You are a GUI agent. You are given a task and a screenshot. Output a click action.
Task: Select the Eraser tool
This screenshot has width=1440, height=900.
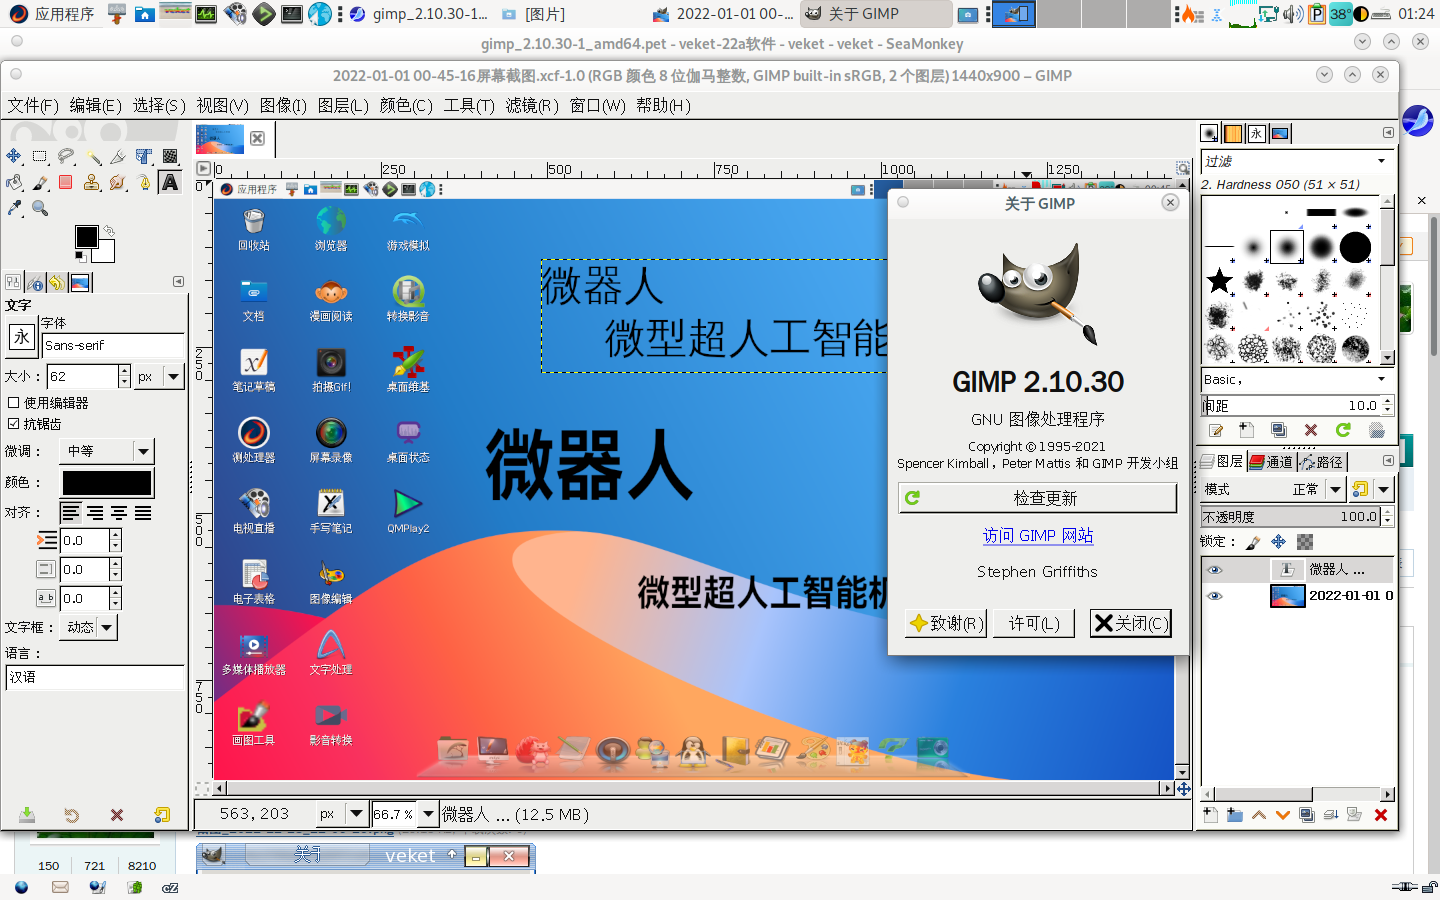pos(66,182)
